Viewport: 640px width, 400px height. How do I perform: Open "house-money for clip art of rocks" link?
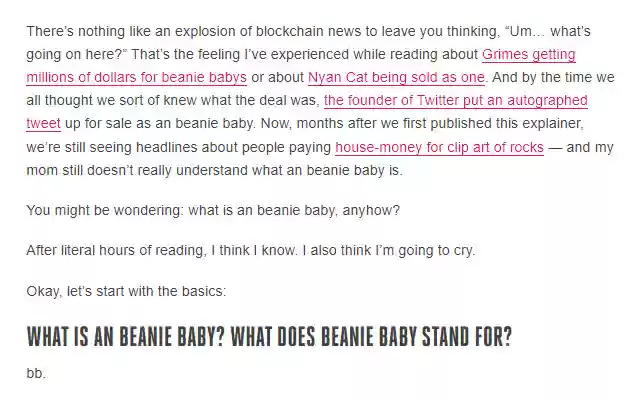click(x=439, y=148)
